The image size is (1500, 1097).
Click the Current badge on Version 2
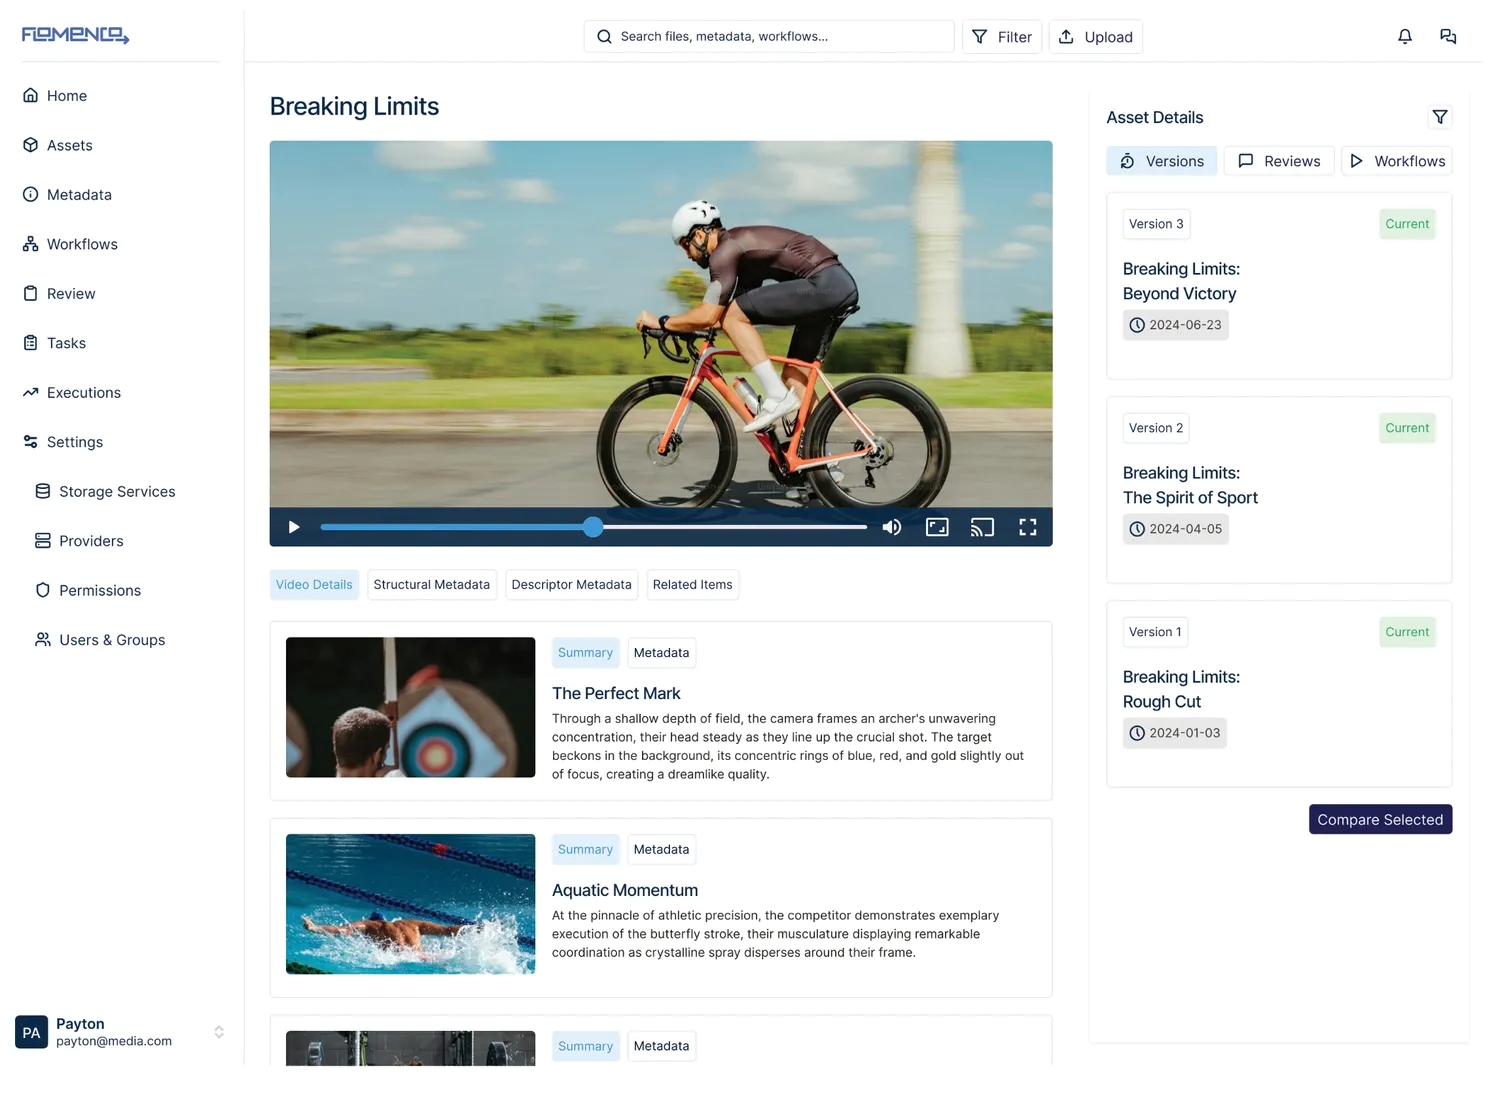point(1407,428)
